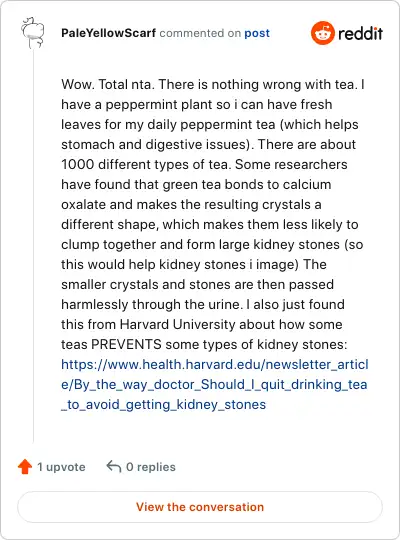Click the "Wow. Total nta." opening sentence

(x=108, y=84)
